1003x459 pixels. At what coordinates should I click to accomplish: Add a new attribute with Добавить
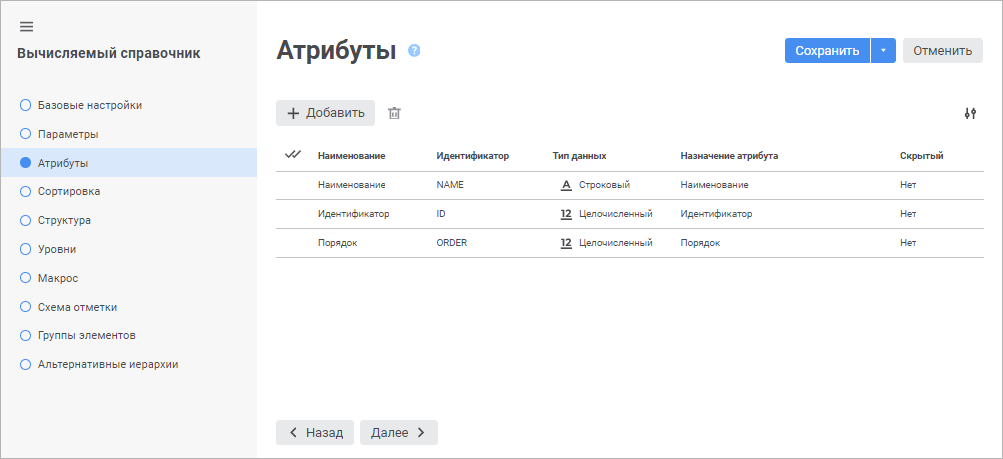click(325, 113)
